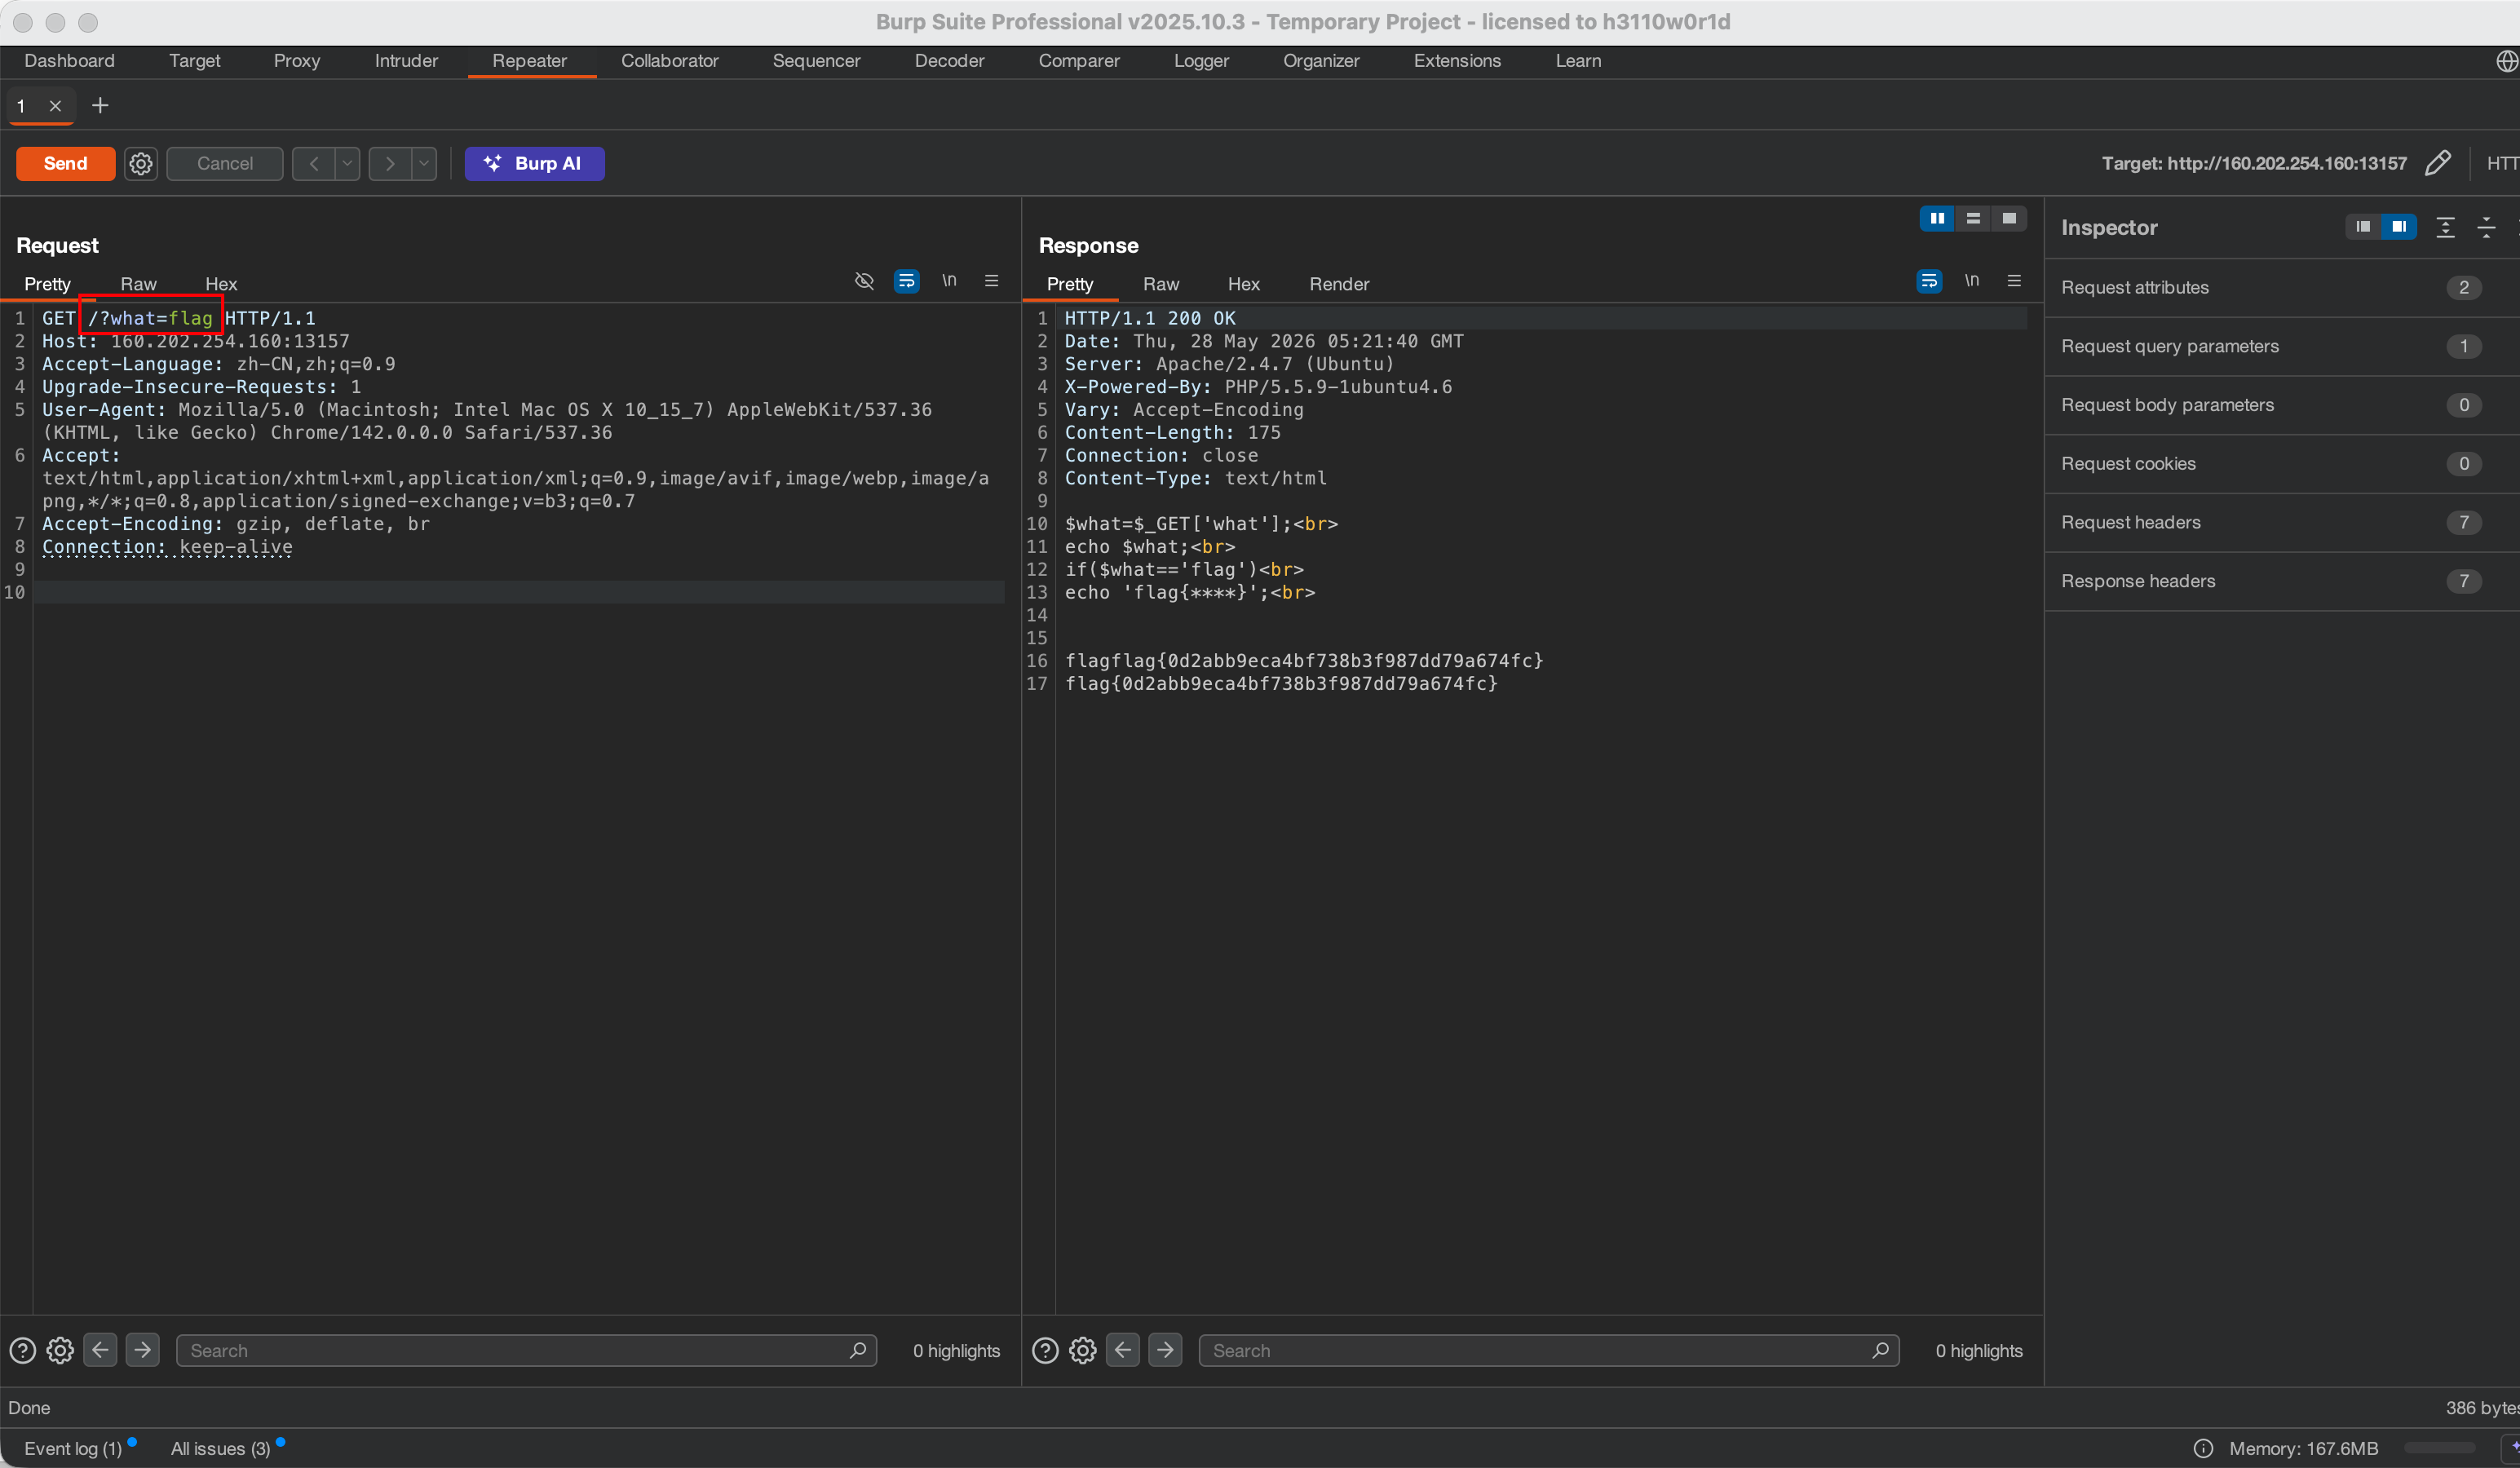Add a new Repeater tab

pyautogui.click(x=100, y=105)
